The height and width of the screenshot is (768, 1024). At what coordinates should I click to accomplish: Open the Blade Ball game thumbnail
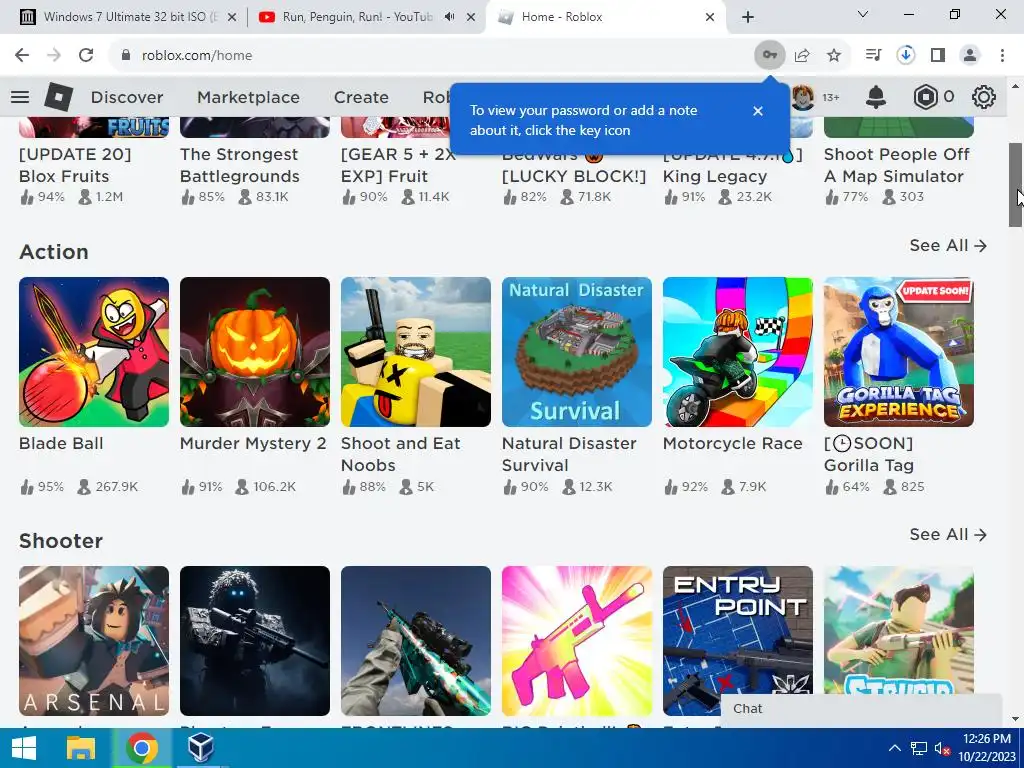[94, 352]
